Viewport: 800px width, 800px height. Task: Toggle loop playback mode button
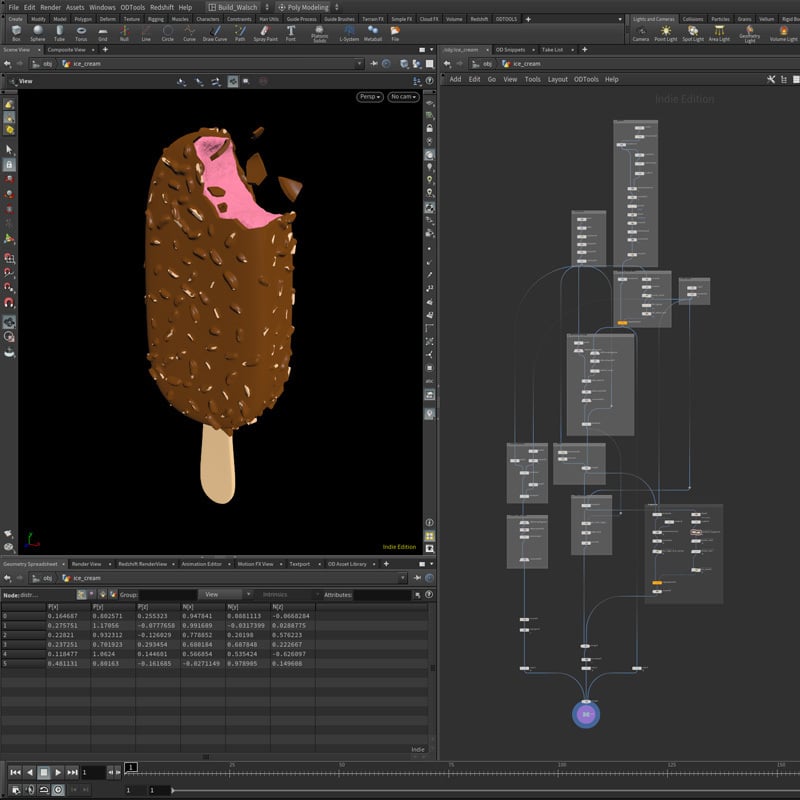(44, 790)
